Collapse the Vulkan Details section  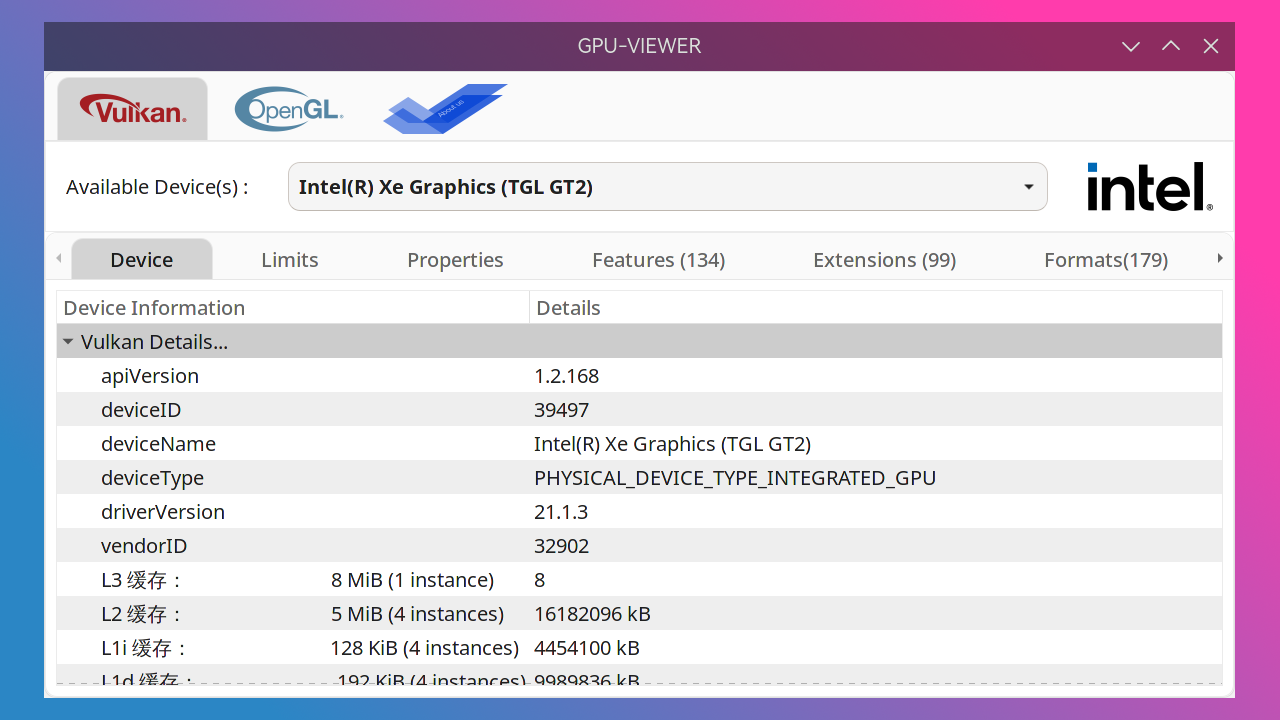(68, 340)
